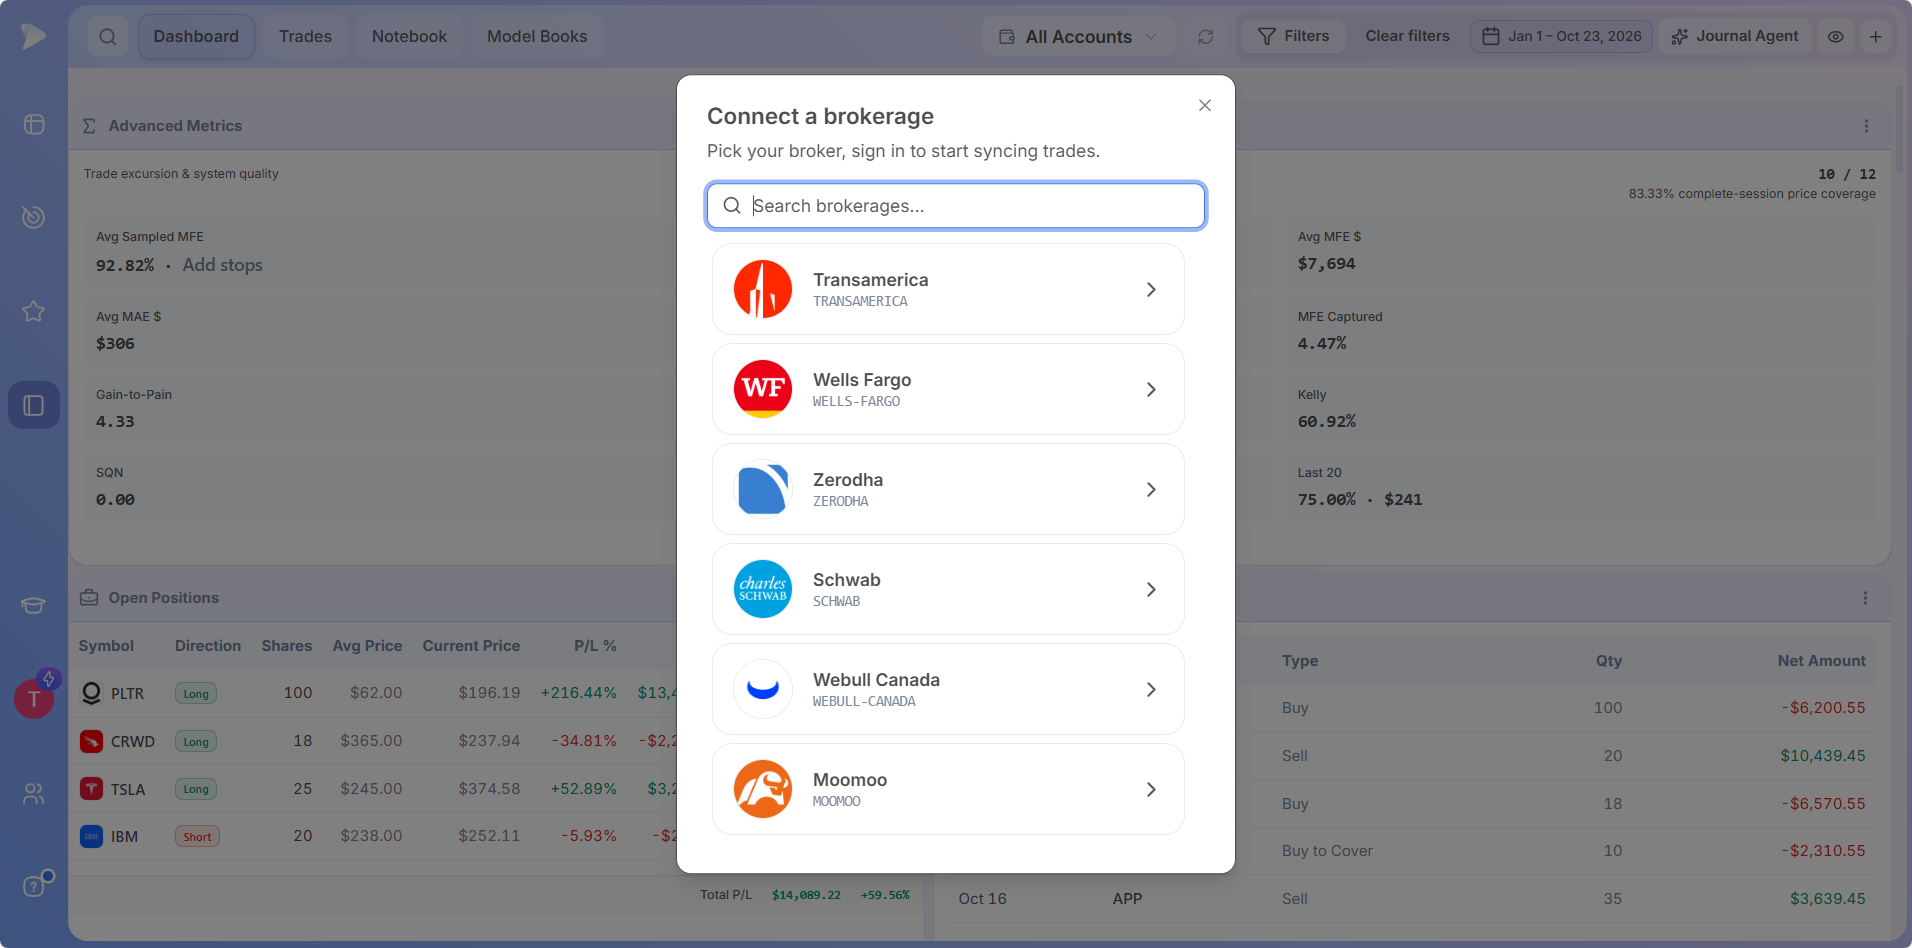
Task: Select the Charles Schwab logo
Action: coord(763,589)
